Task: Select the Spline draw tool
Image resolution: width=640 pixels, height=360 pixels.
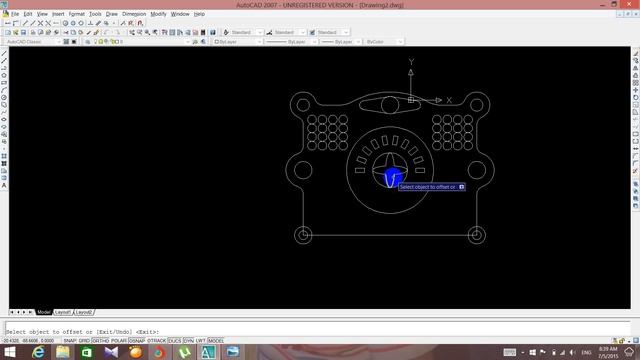Action: (4, 112)
